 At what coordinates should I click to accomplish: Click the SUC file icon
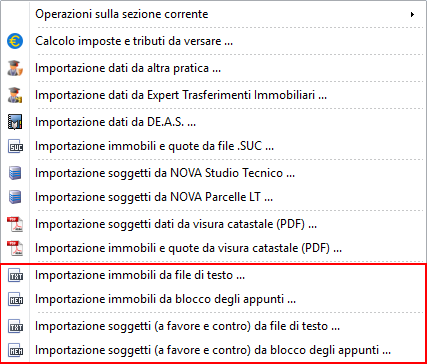click(15, 146)
